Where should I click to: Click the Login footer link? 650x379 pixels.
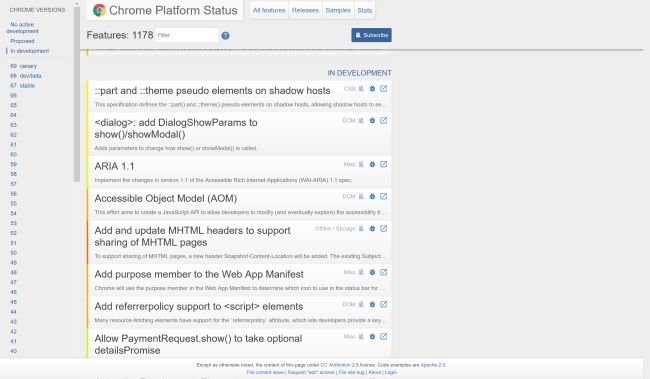tap(390, 372)
